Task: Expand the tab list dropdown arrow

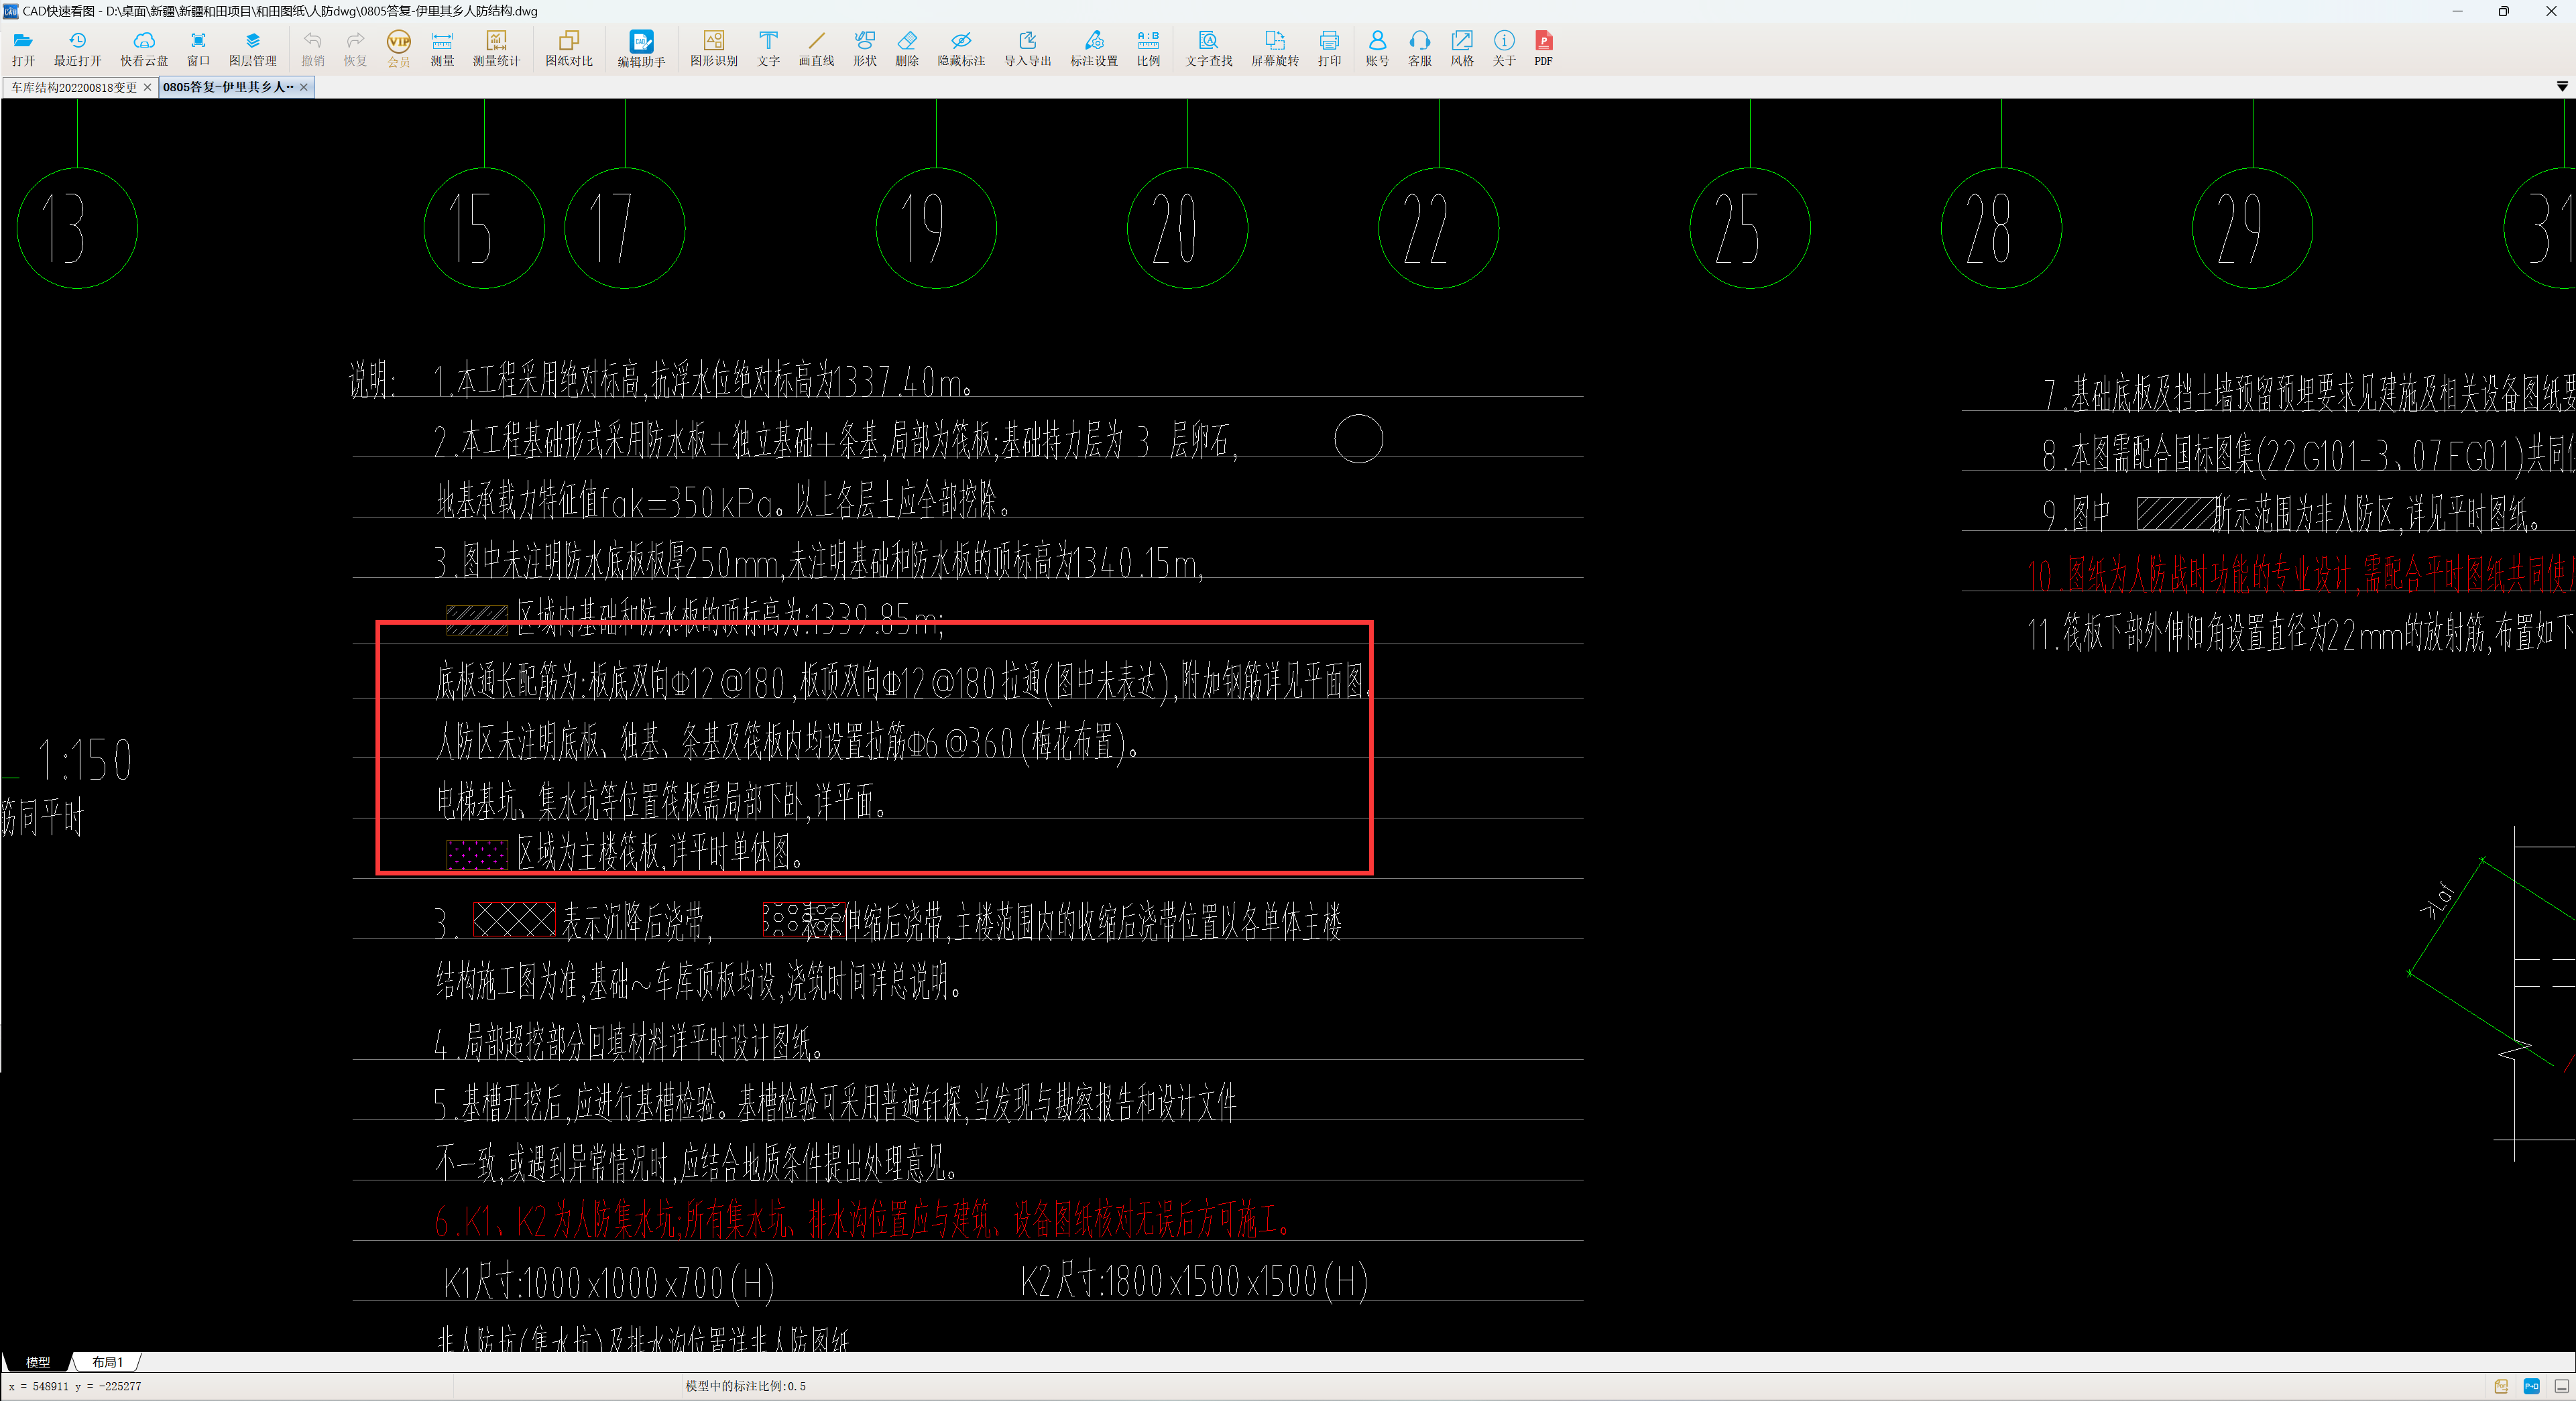Action: coord(2562,87)
